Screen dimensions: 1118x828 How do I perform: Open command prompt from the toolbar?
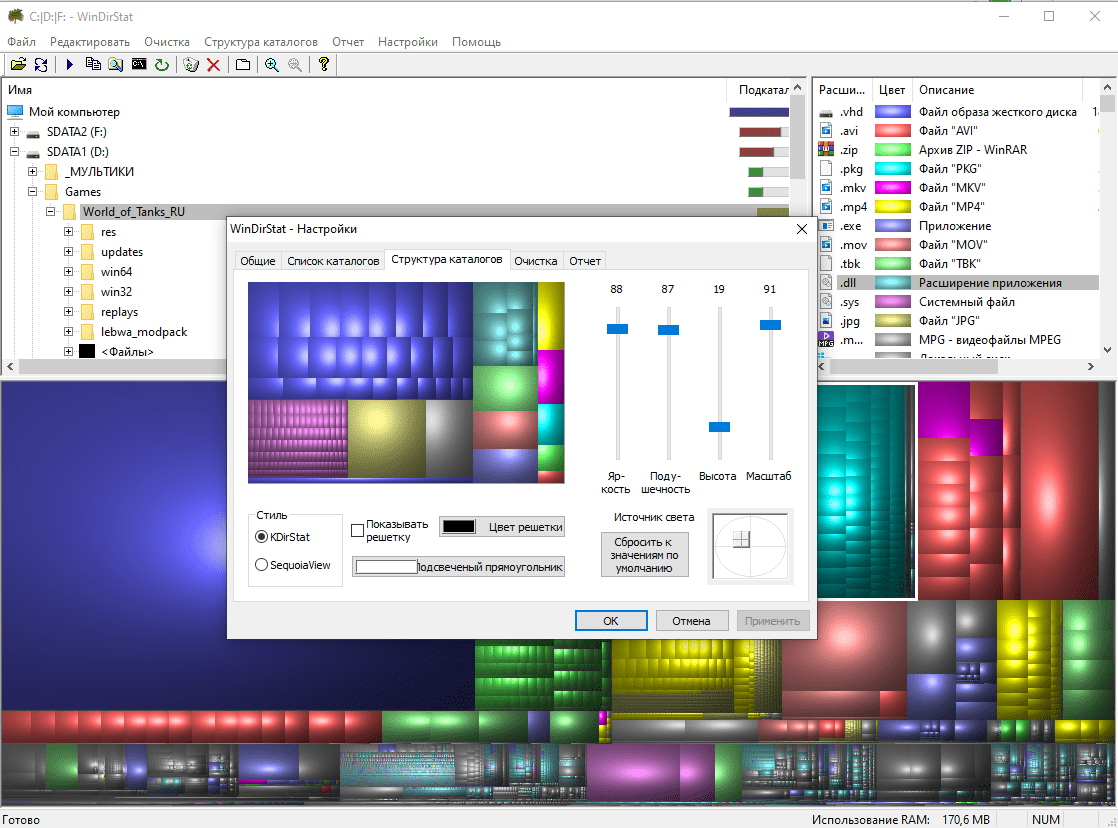coord(139,65)
